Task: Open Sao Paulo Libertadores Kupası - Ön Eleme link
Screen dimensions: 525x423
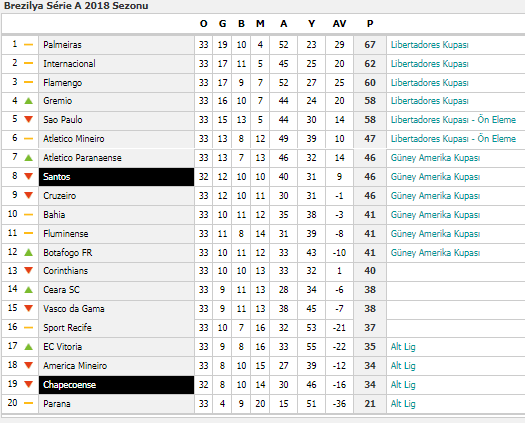Action: click(x=453, y=120)
